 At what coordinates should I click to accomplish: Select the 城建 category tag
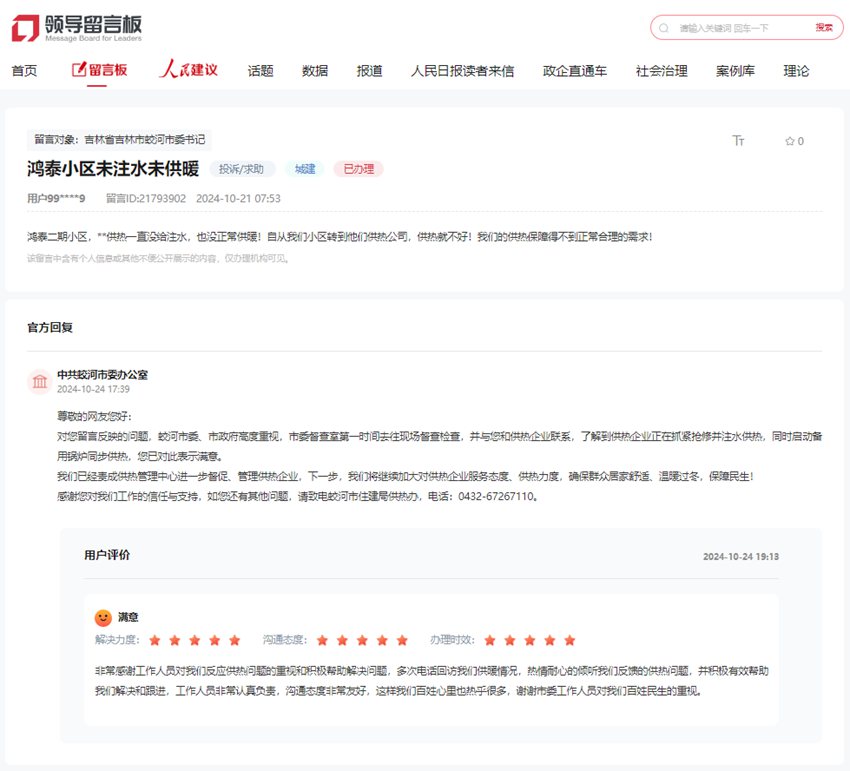pyautogui.click(x=304, y=168)
